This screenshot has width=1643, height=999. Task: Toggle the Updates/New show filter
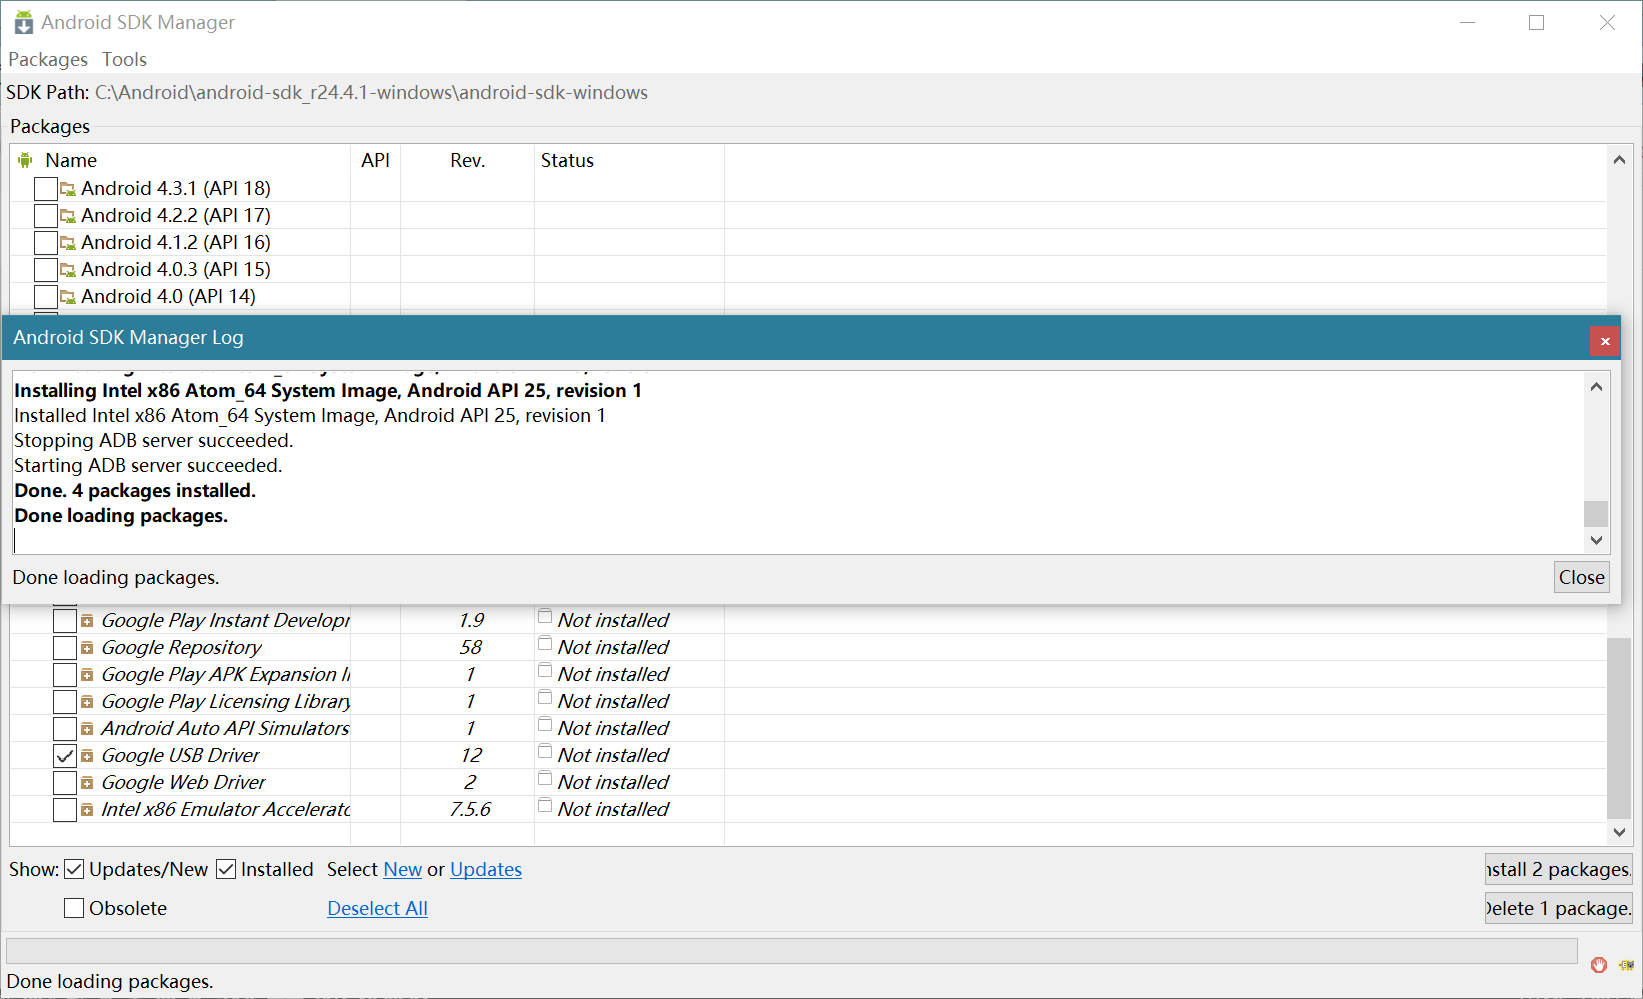coord(74,869)
